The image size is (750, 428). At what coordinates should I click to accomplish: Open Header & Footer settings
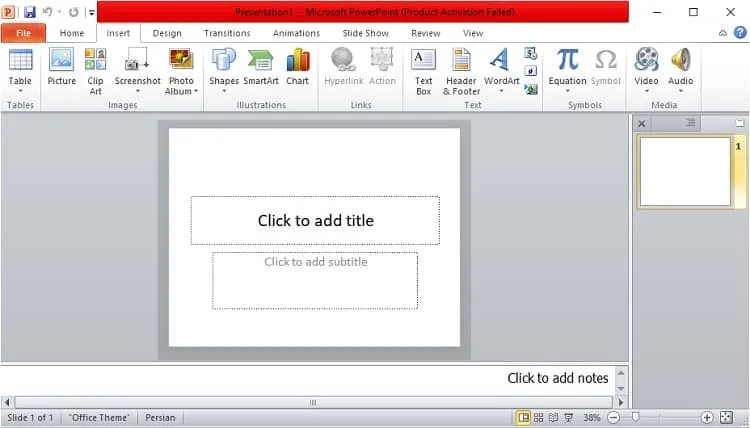[461, 72]
